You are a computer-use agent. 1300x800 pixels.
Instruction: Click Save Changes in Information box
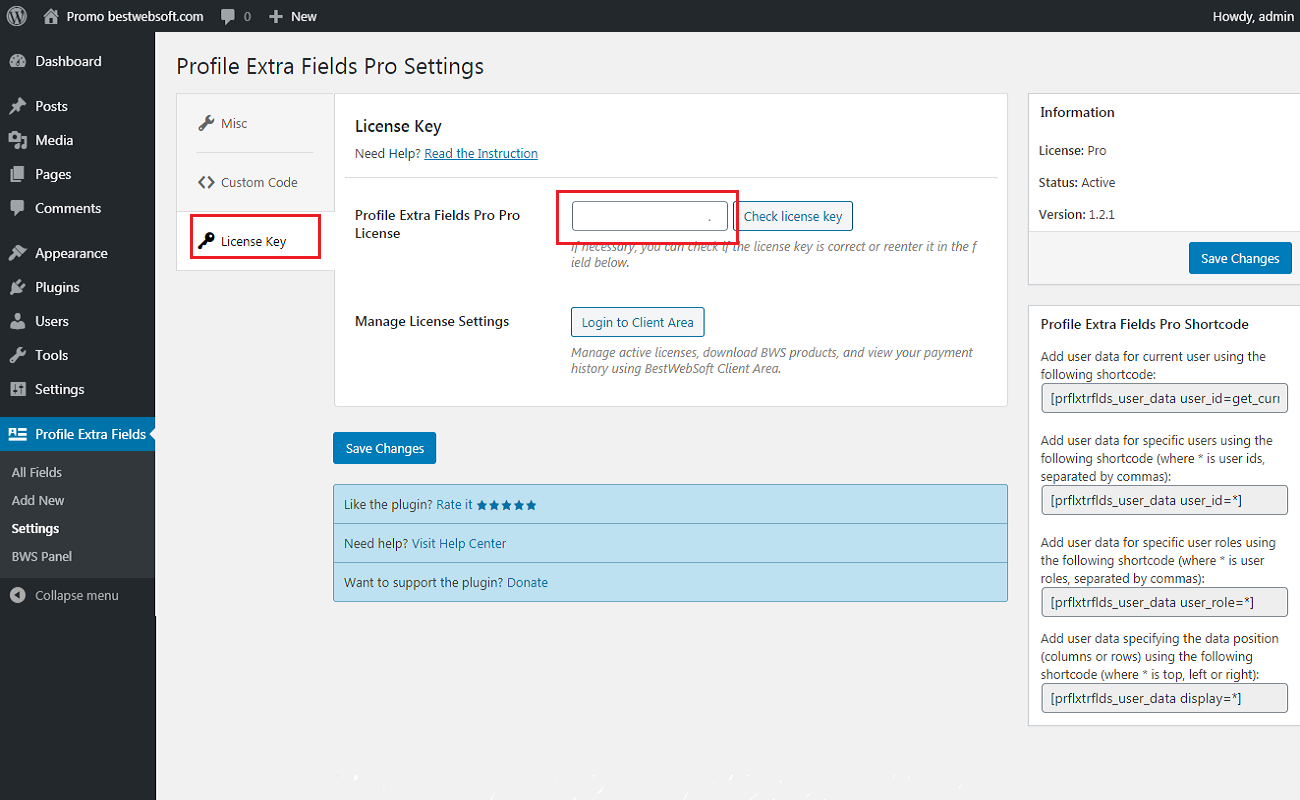coord(1240,258)
